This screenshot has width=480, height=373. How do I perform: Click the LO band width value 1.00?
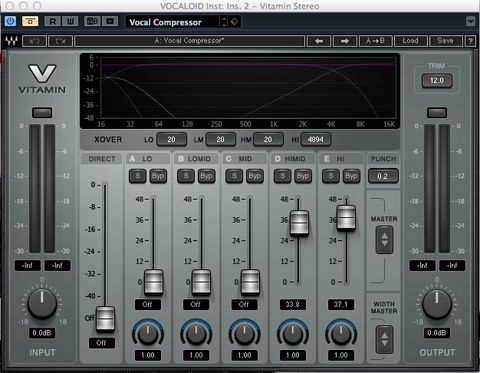pyautogui.click(x=148, y=355)
